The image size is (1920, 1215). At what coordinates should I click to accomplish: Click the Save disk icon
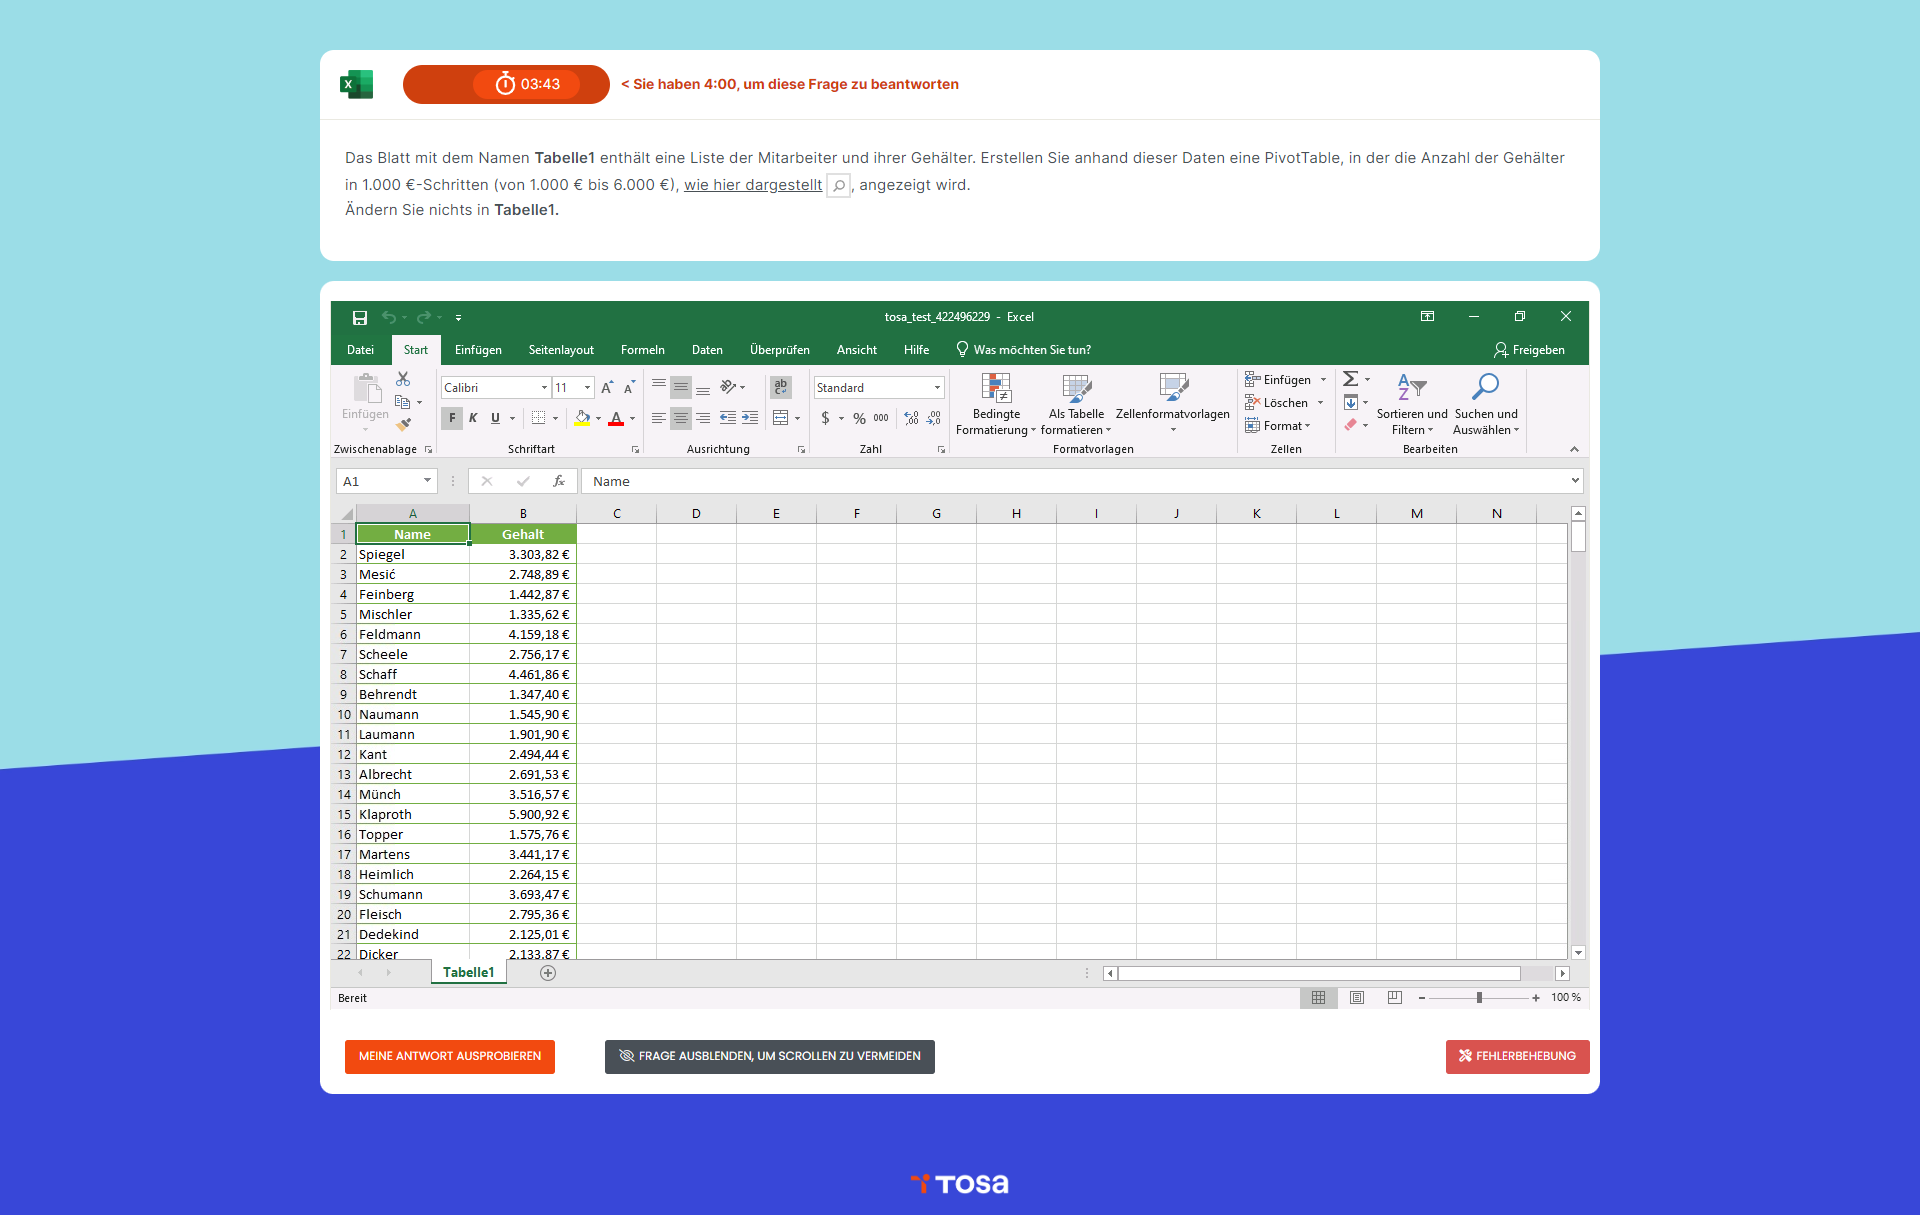[x=360, y=318]
